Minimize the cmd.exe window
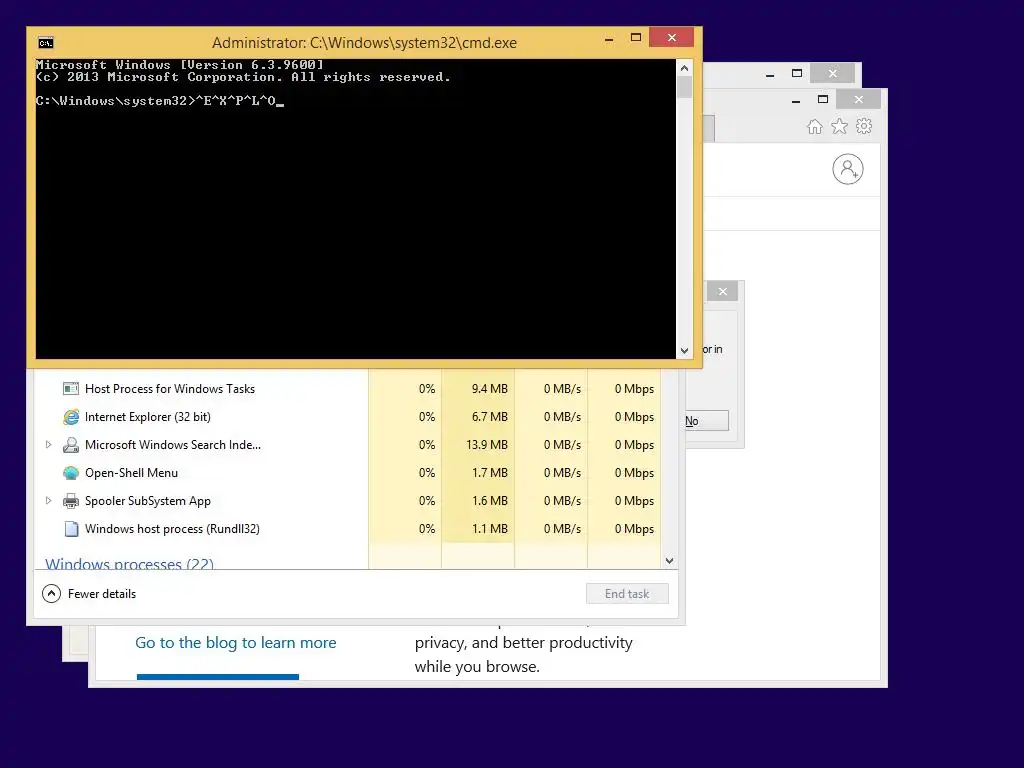 [x=609, y=39]
